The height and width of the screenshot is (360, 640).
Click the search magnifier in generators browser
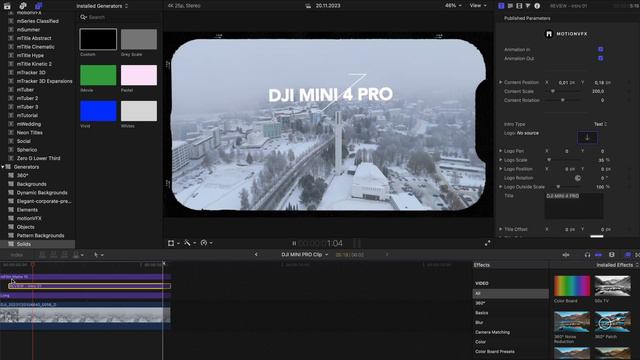[x=83, y=17]
